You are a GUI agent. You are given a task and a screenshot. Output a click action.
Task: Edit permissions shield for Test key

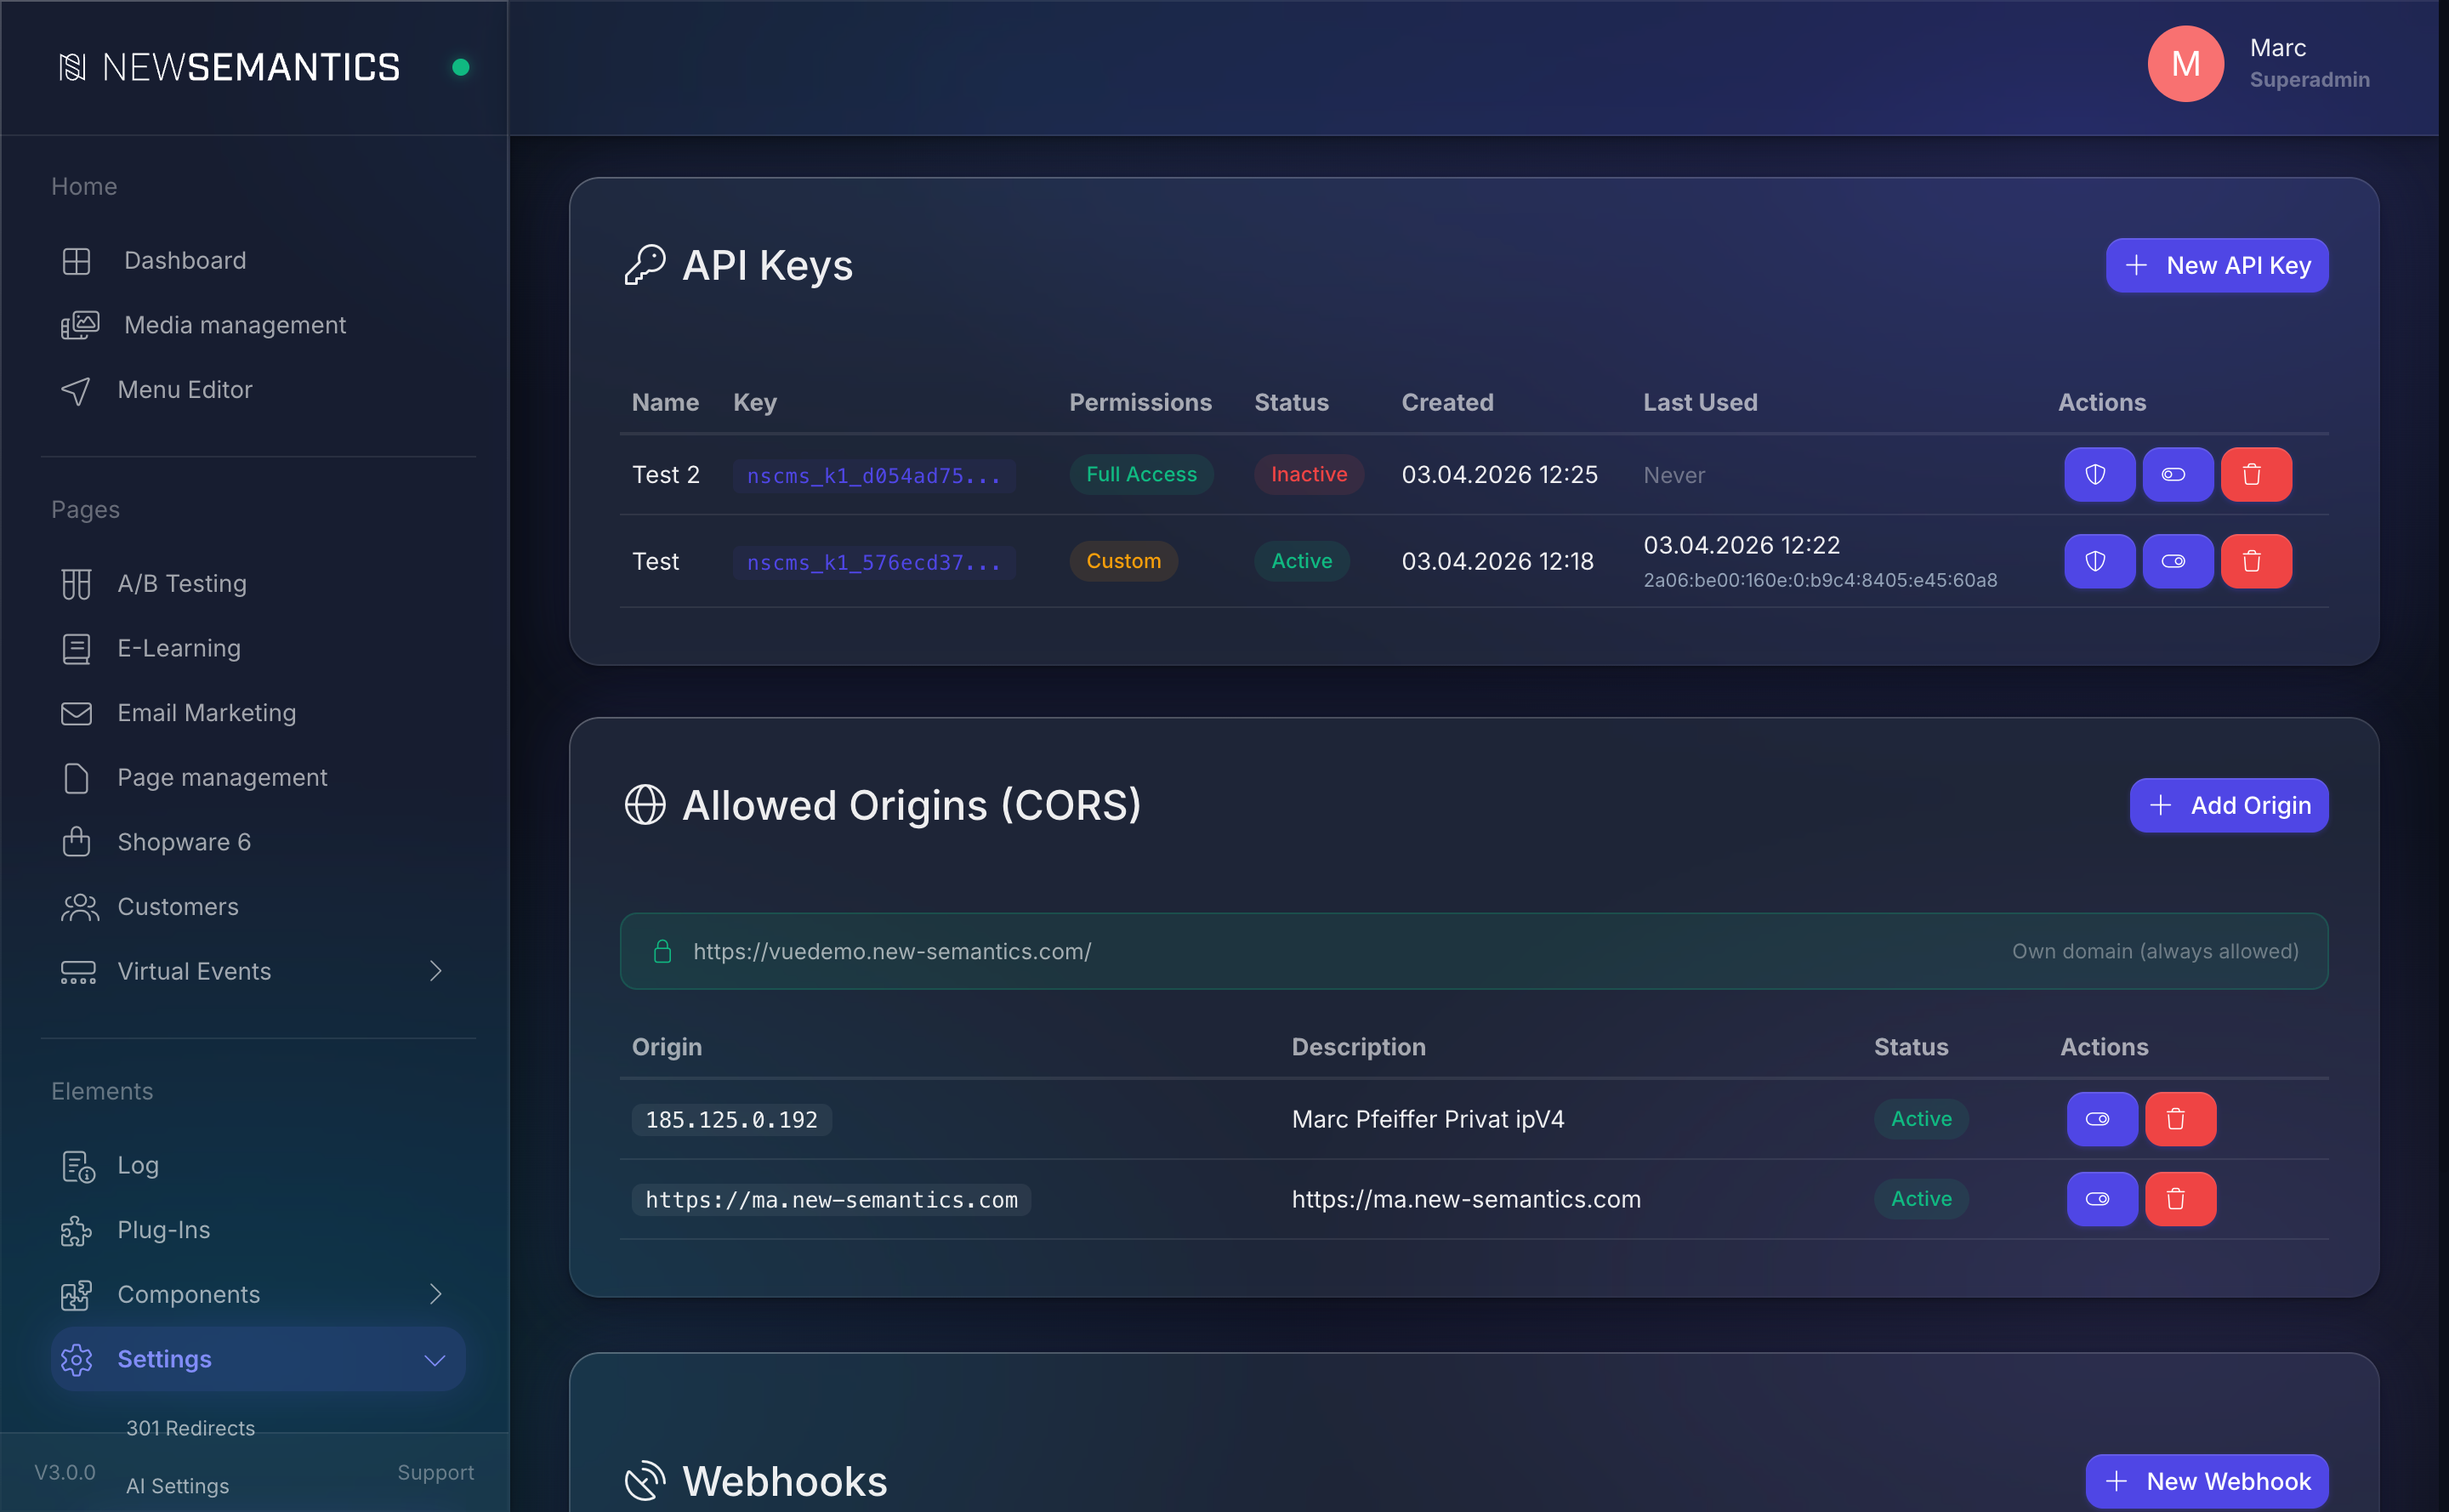pos(2098,561)
